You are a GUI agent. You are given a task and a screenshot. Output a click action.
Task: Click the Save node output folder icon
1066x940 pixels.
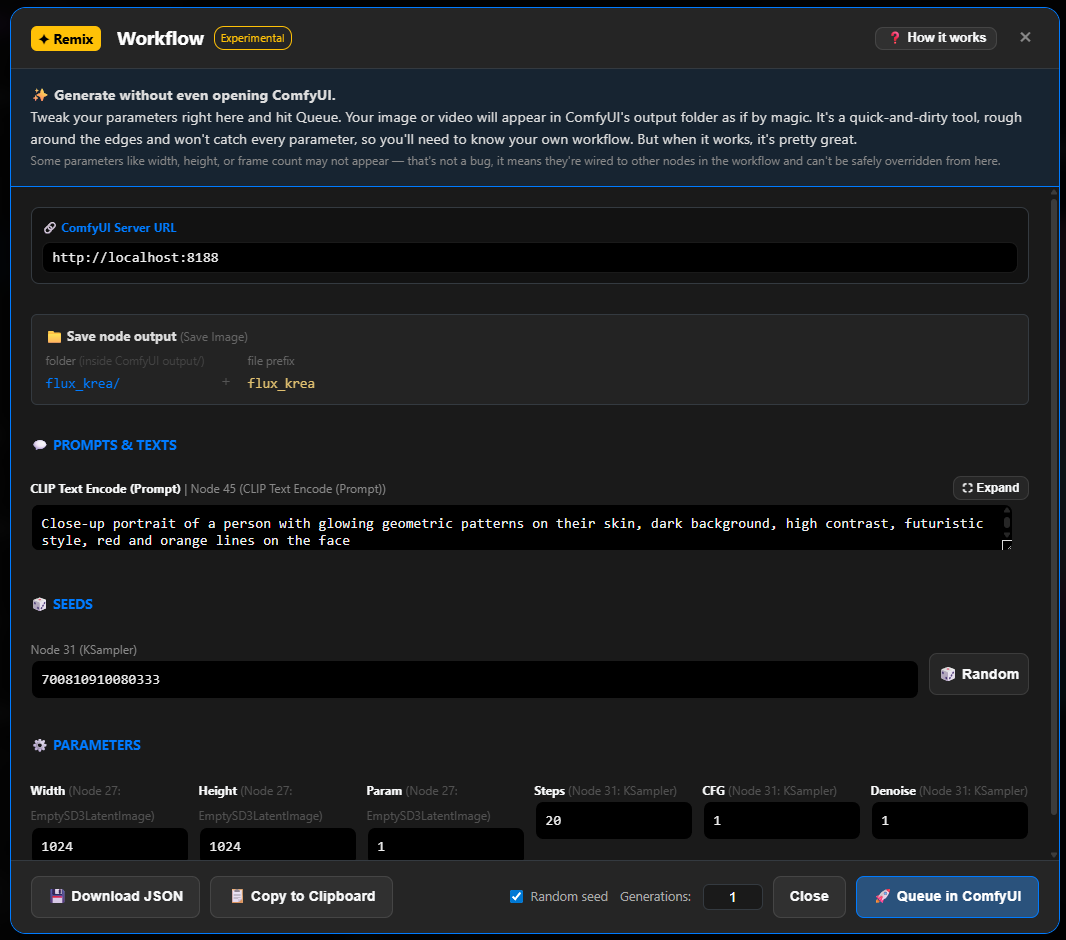point(54,336)
